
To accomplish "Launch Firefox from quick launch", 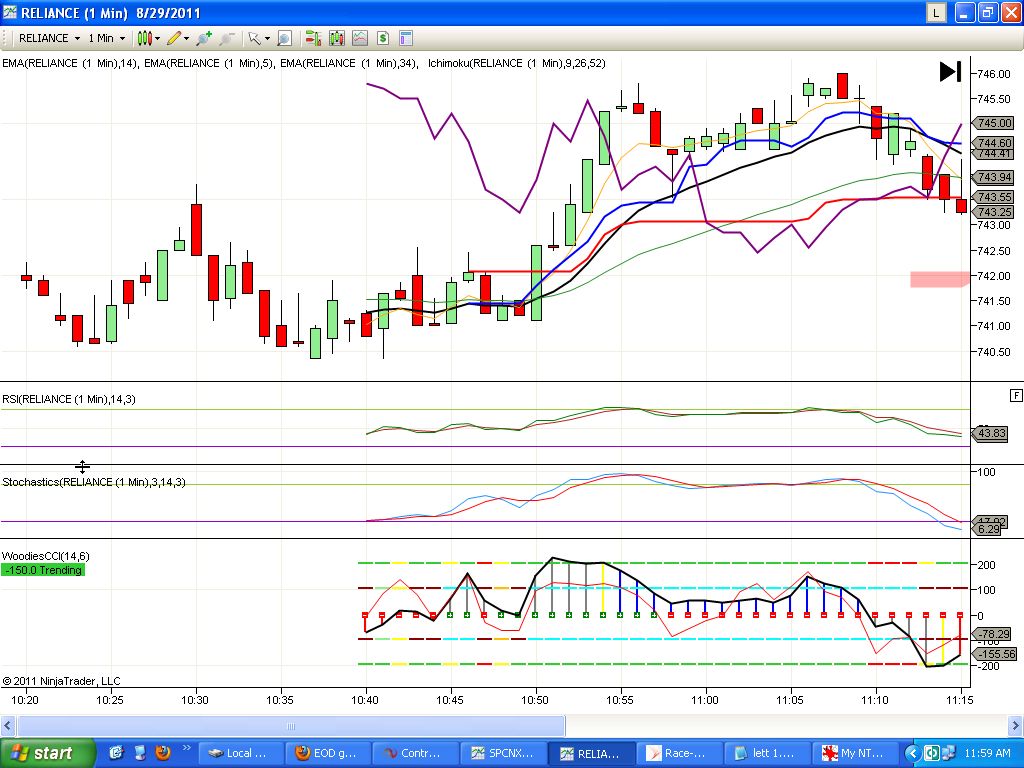I will click(x=163, y=753).
